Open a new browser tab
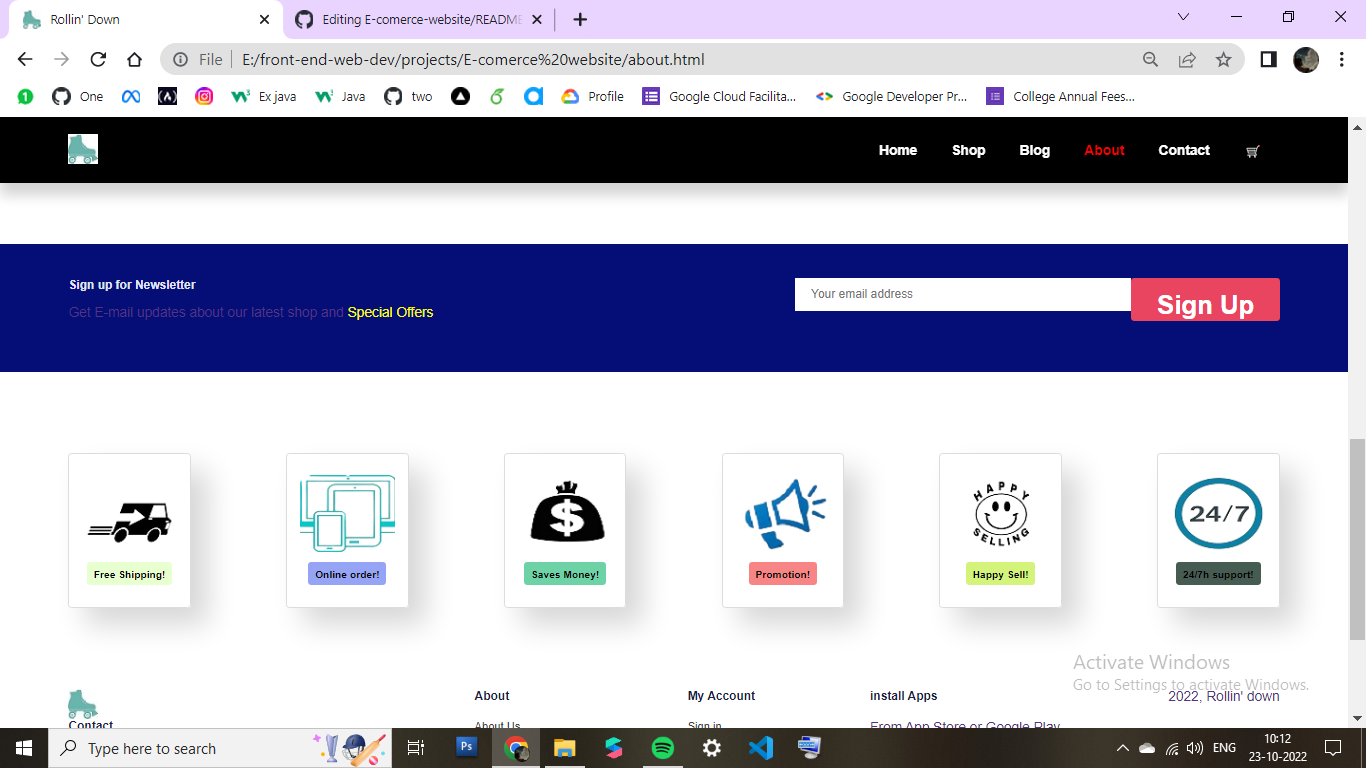 (580, 19)
